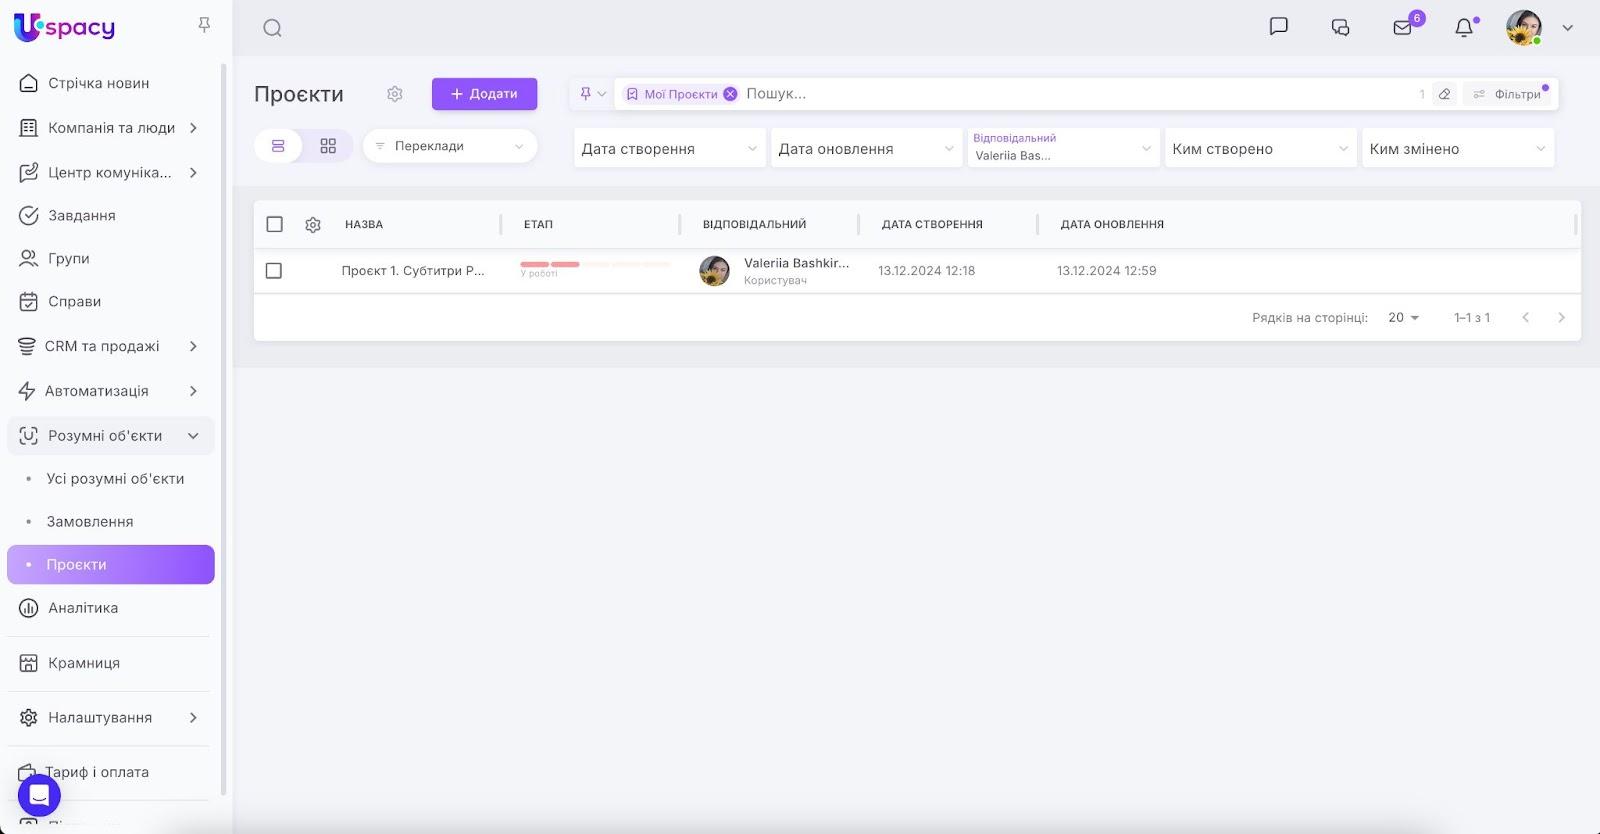
Task: Expand the Ким створено dropdown
Action: coord(1260,149)
